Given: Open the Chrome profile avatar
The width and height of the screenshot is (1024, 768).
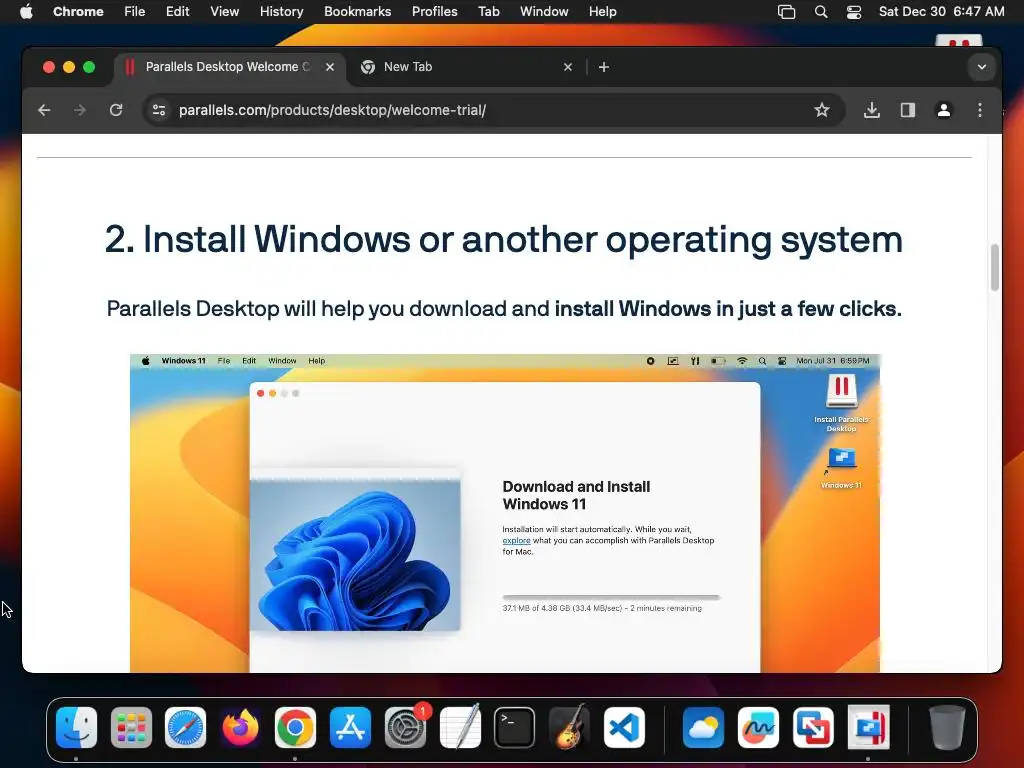Looking at the screenshot, I should pos(944,110).
